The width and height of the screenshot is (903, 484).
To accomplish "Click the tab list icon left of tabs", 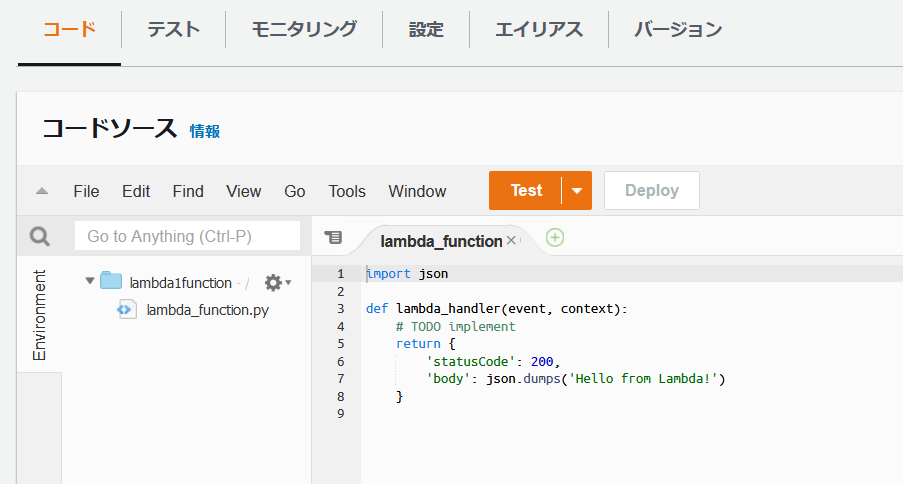I will 333,238.
